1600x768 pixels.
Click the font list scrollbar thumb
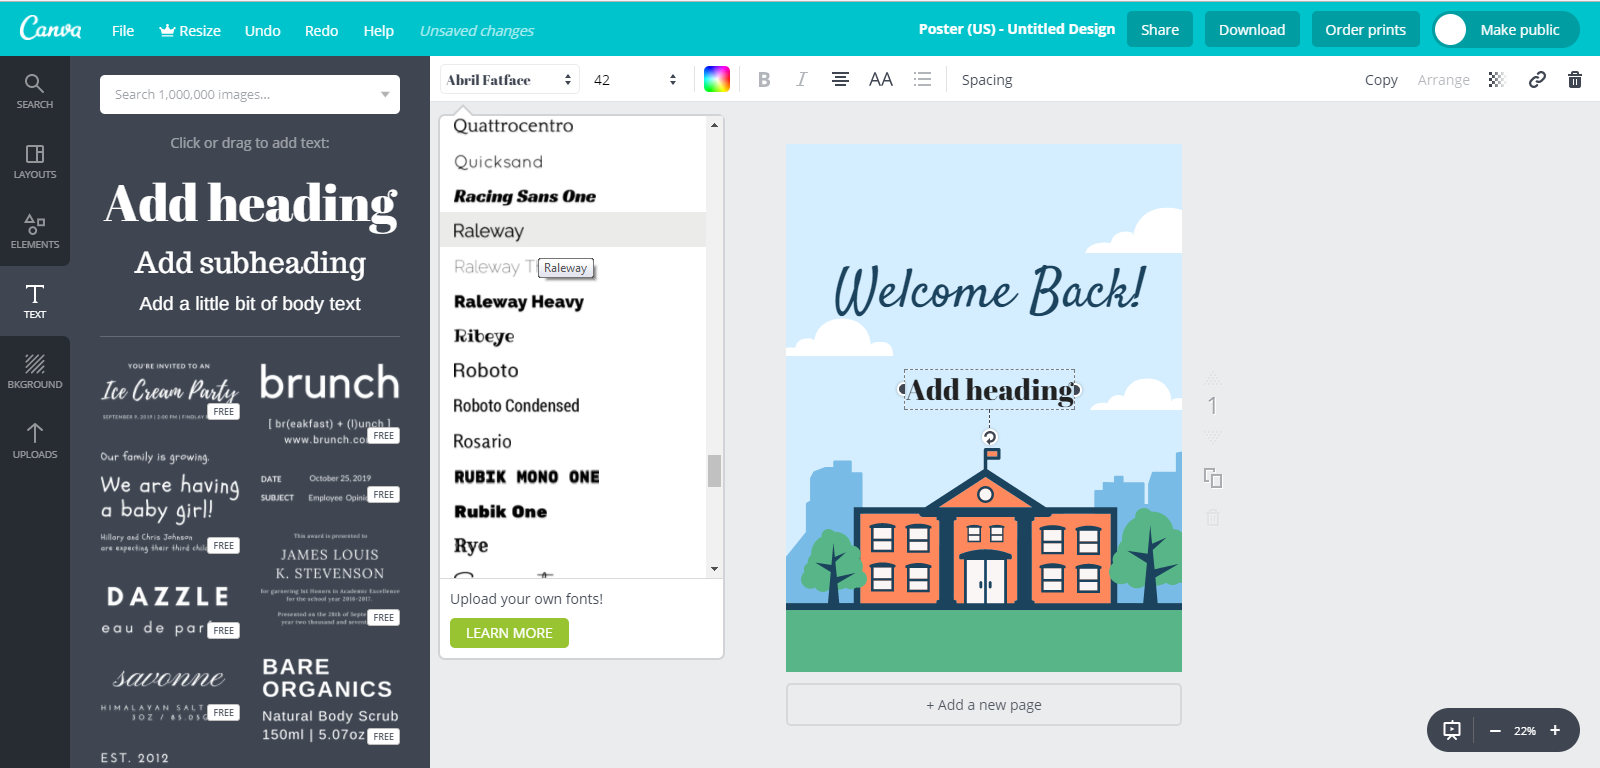point(714,471)
